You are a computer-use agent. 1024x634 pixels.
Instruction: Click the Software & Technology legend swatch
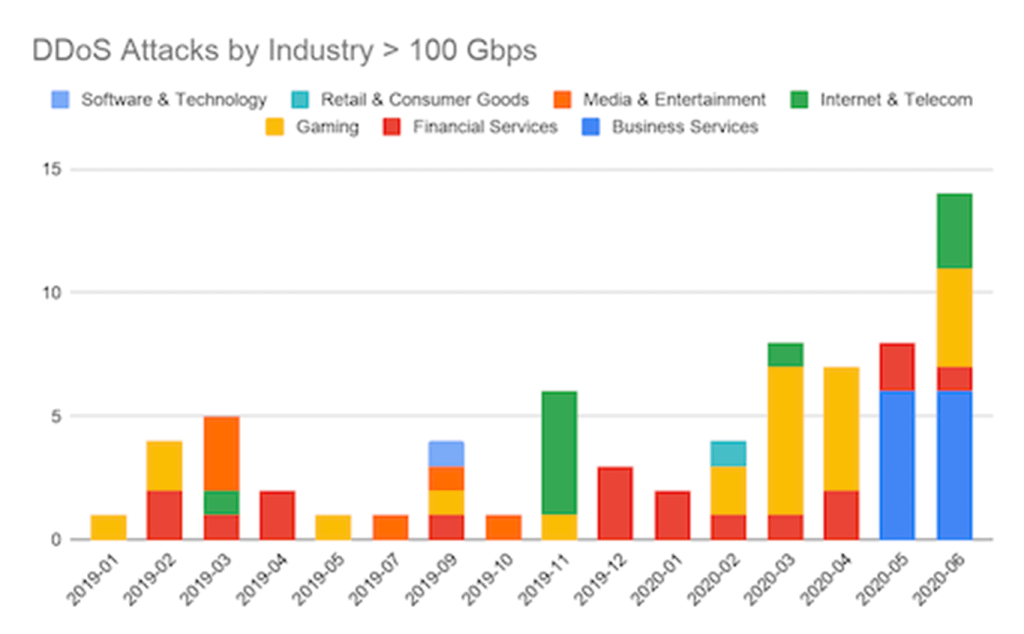(61, 100)
